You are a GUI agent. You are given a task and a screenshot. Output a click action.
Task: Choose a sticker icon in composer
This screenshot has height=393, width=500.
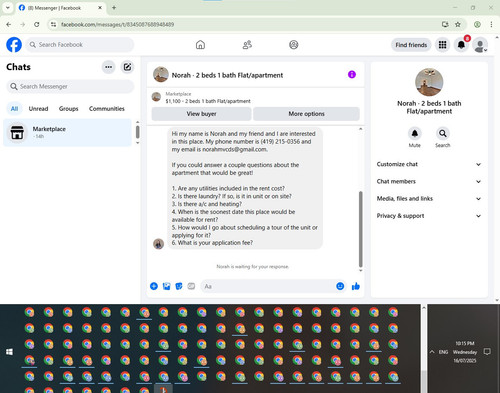click(x=179, y=286)
